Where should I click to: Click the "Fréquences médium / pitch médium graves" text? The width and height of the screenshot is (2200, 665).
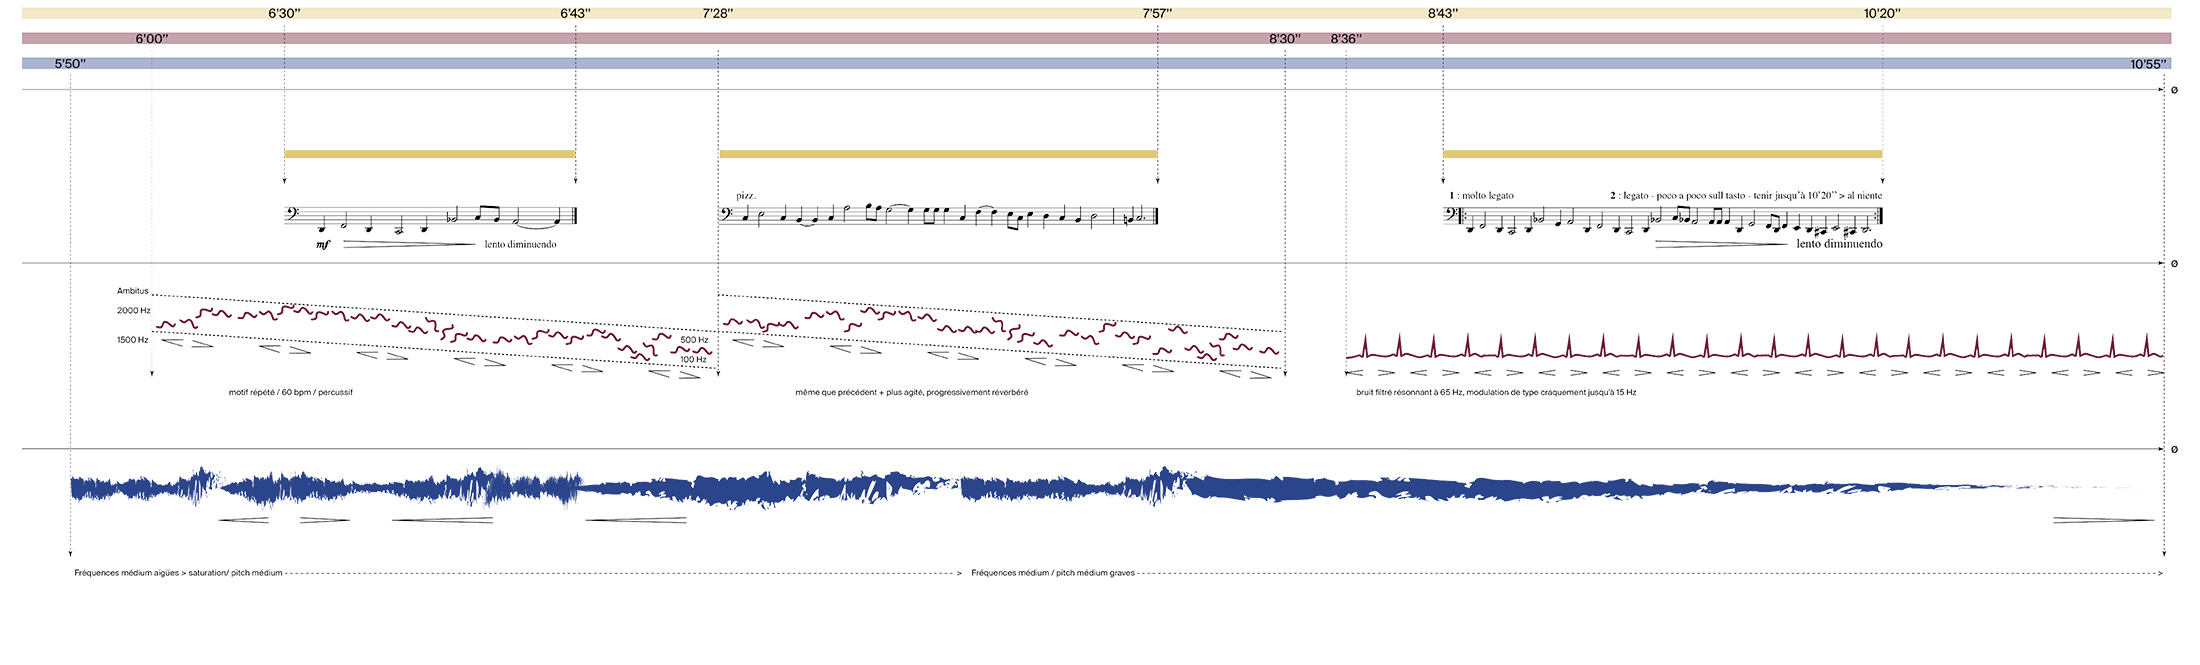pos(1053,573)
